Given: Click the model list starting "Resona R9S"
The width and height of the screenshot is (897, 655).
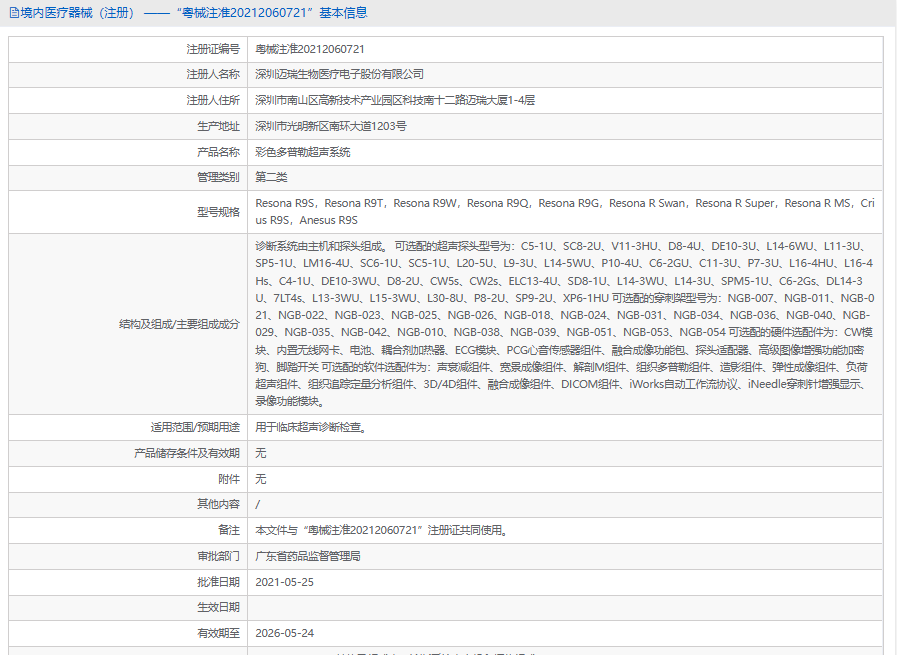Looking at the screenshot, I should 565,212.
